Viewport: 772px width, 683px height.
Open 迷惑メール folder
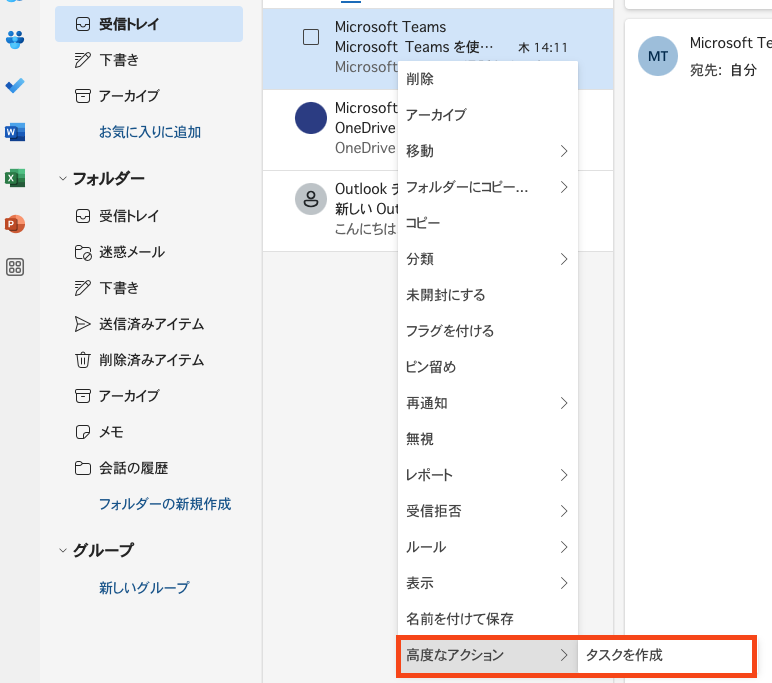click(x=149, y=252)
